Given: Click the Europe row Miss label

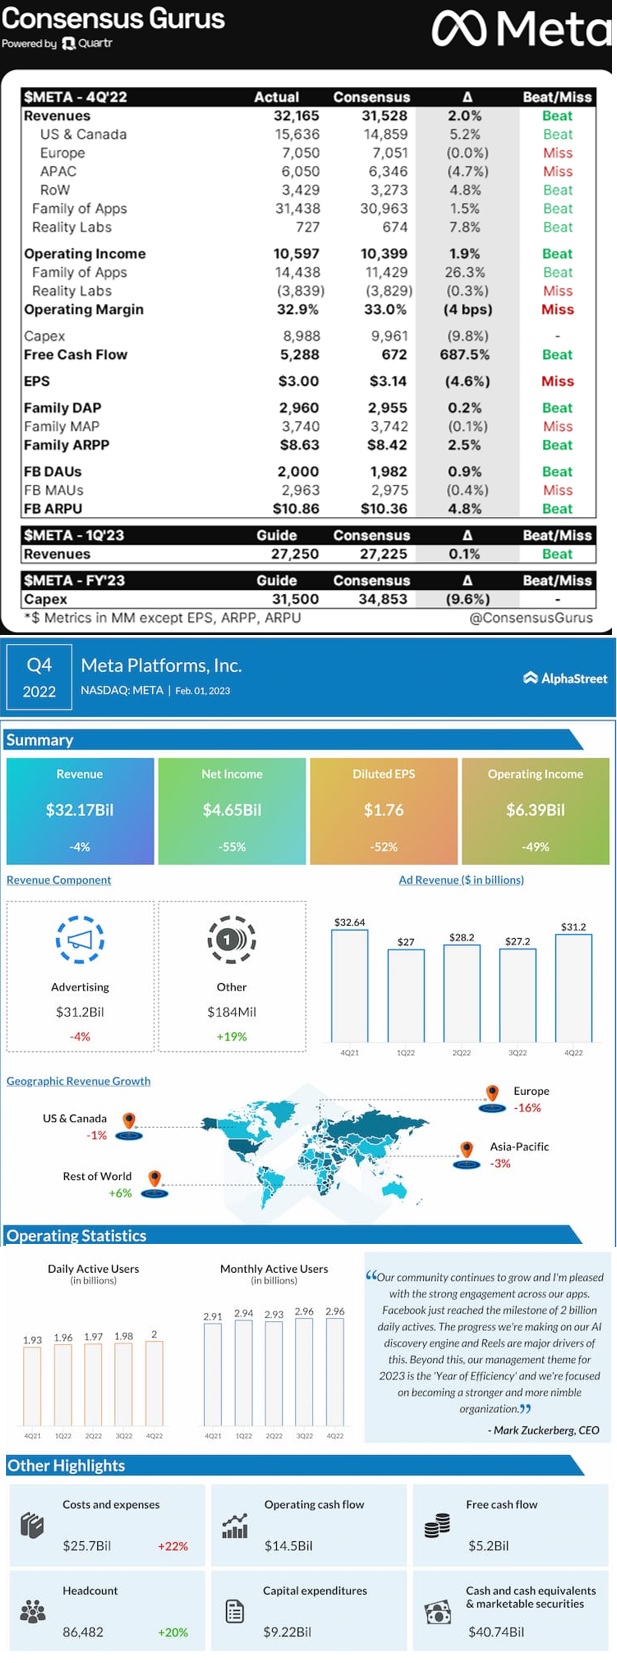Looking at the screenshot, I should pos(558,153).
